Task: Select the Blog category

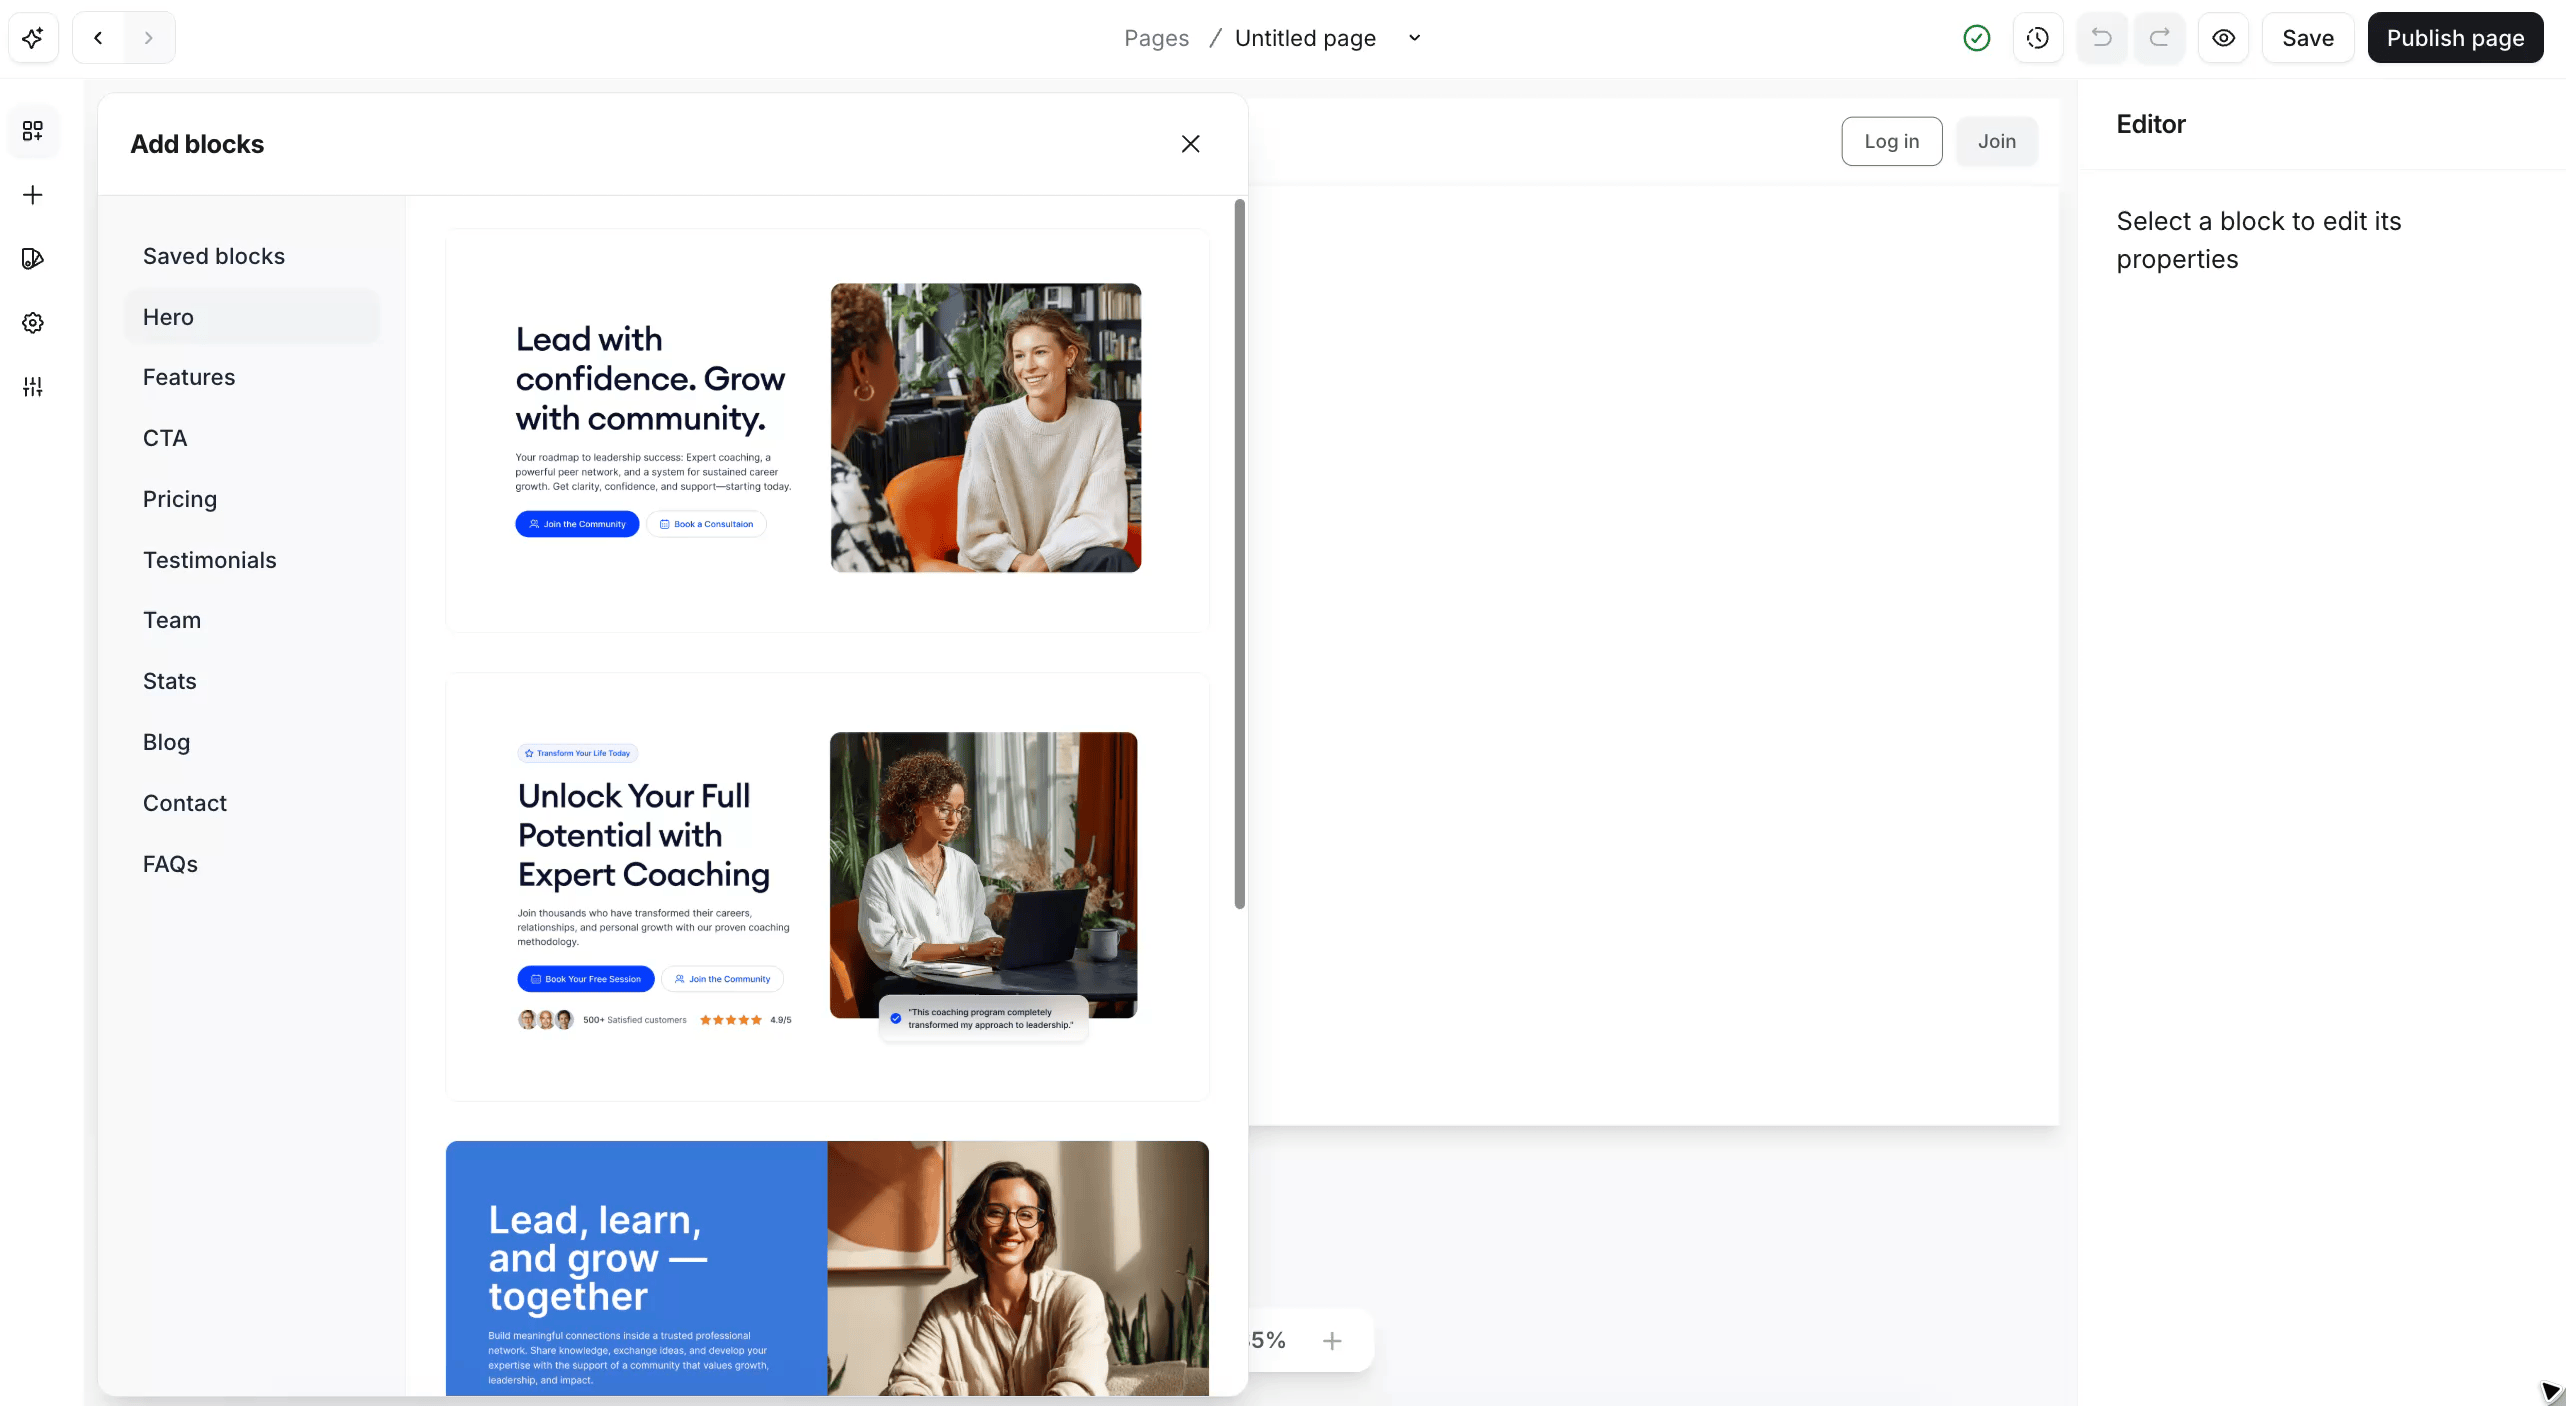Action: click(x=252, y=742)
